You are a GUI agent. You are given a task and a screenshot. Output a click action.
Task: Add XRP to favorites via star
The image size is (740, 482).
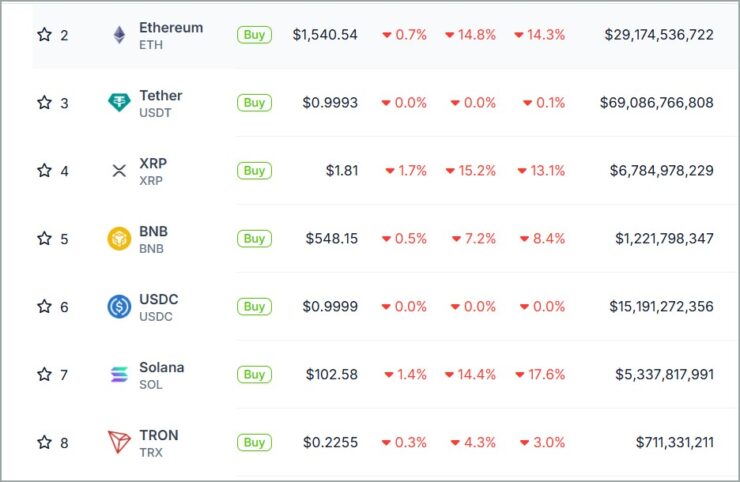[x=44, y=170]
